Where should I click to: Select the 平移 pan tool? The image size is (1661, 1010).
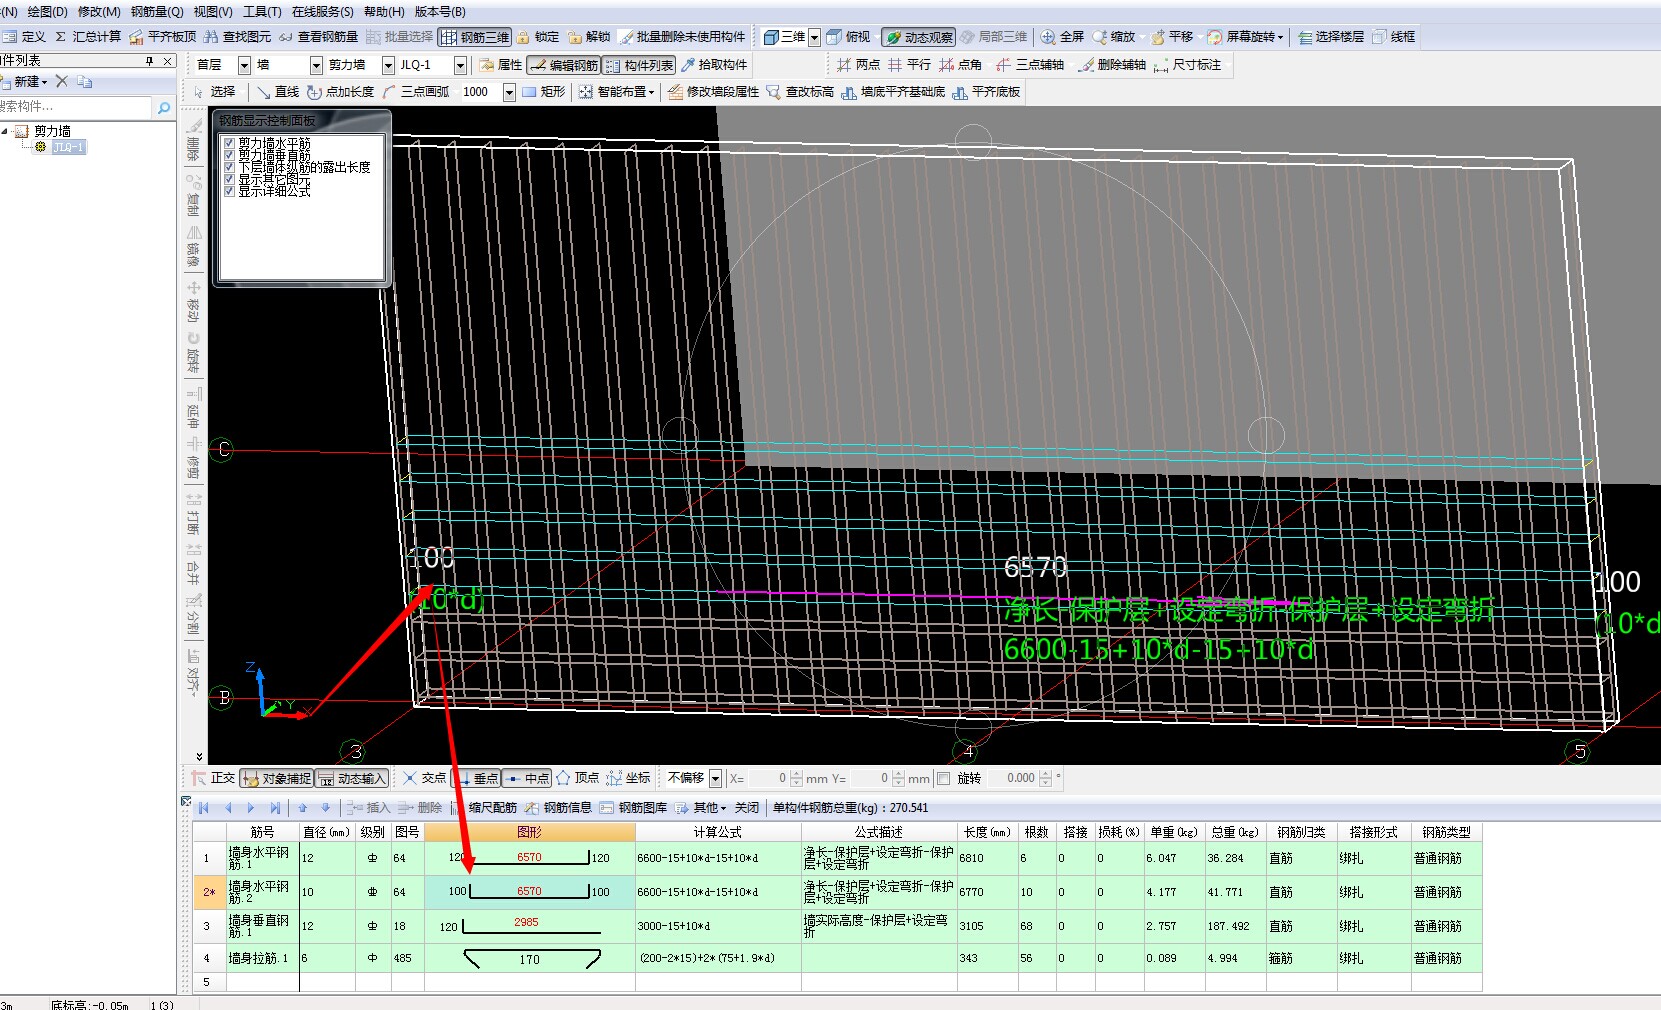(1171, 37)
